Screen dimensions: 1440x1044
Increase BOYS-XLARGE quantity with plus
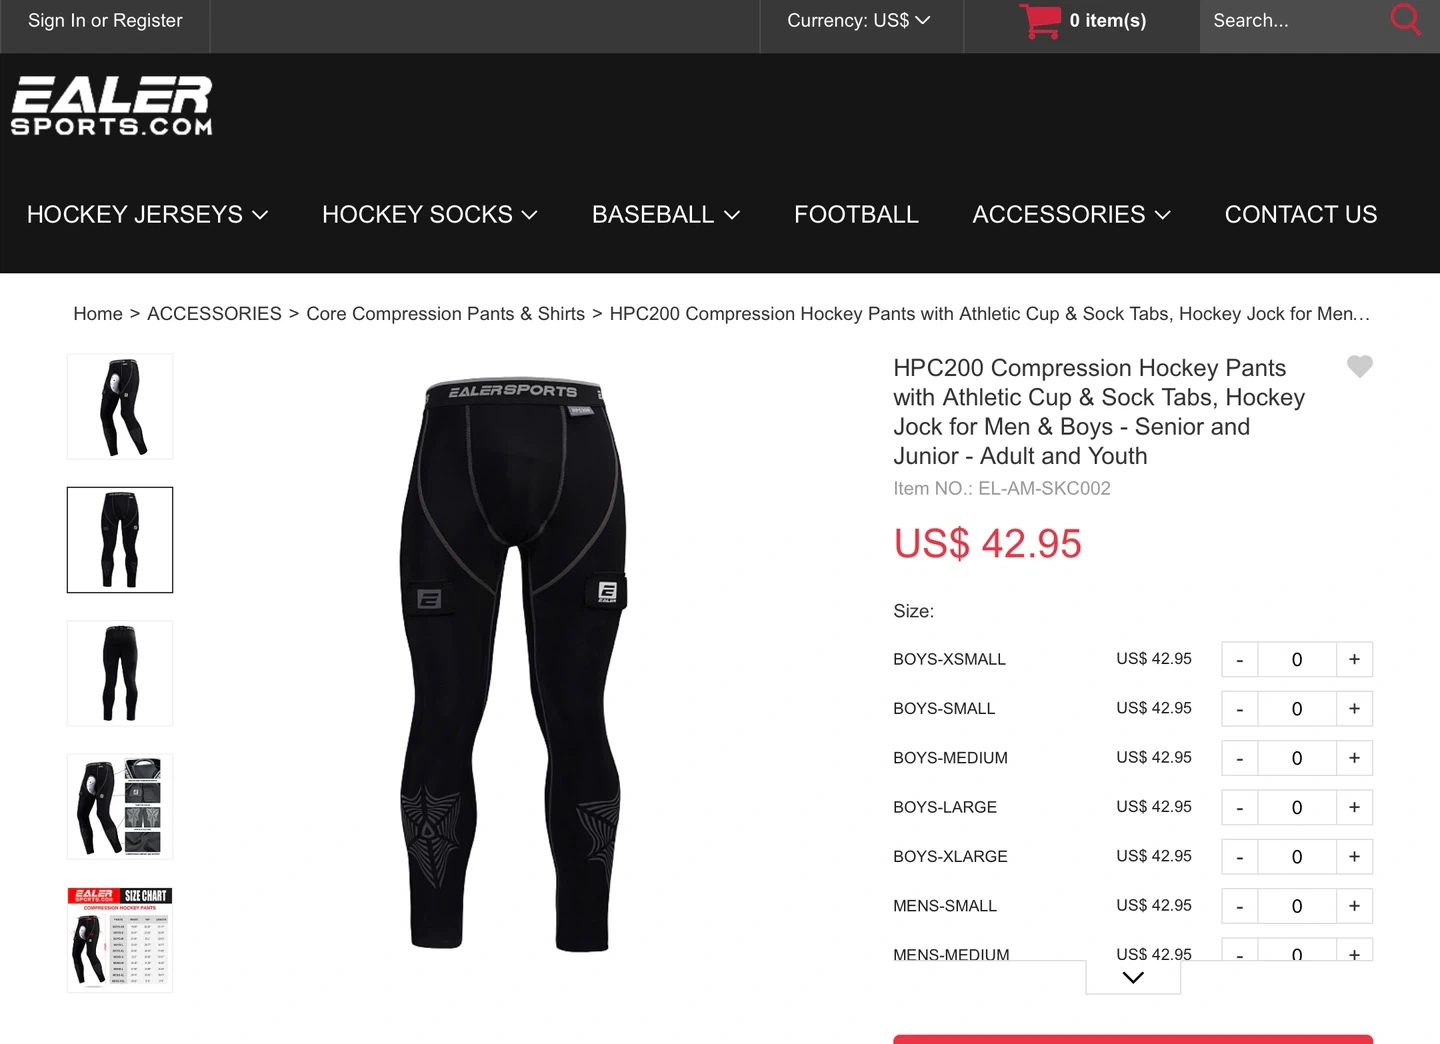[1354, 857]
